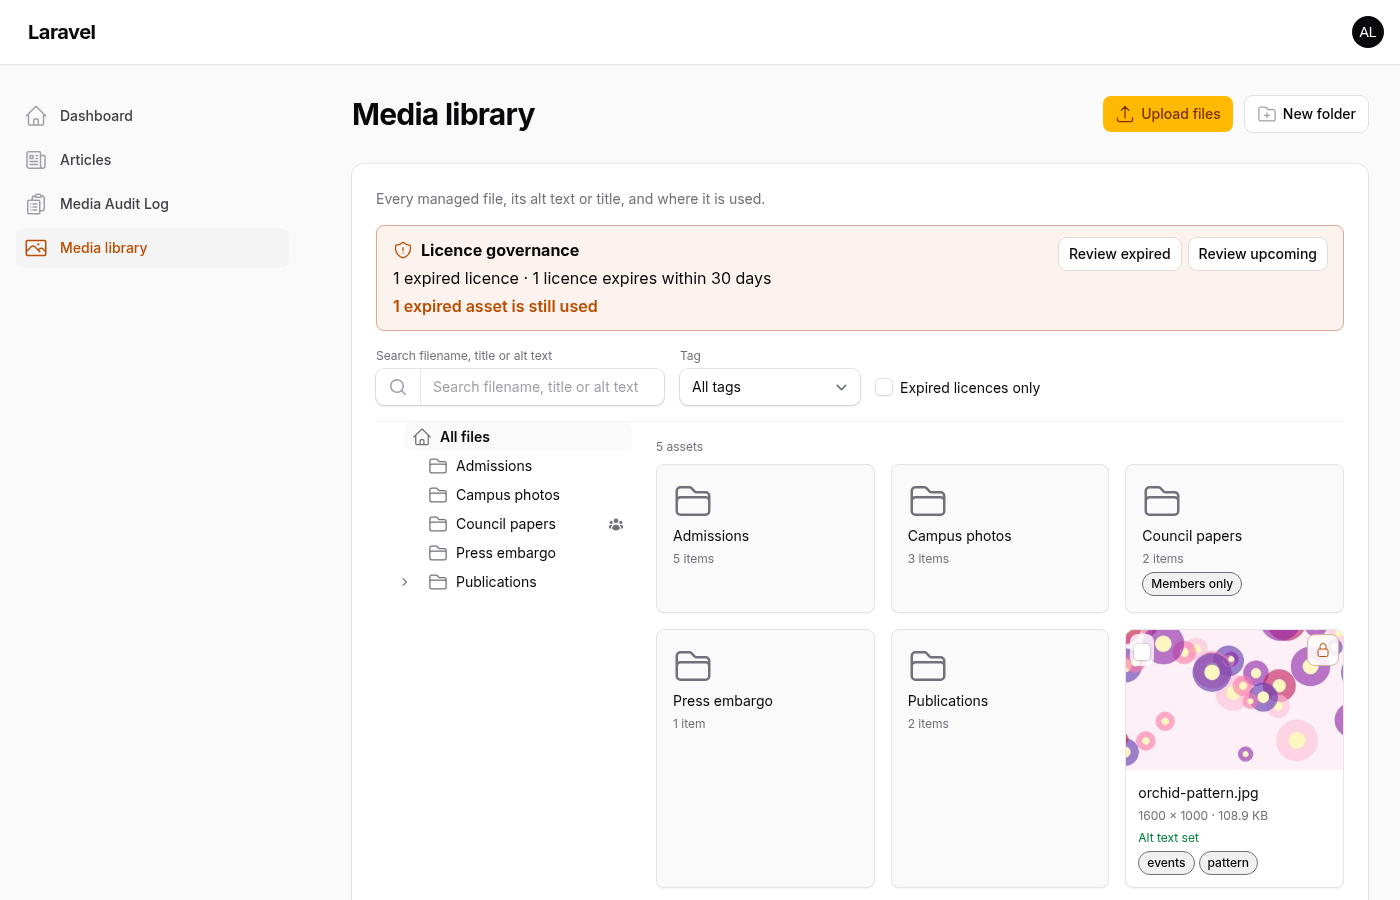Click the 'Alt text set' status text
This screenshot has width=1400, height=900.
(1168, 838)
